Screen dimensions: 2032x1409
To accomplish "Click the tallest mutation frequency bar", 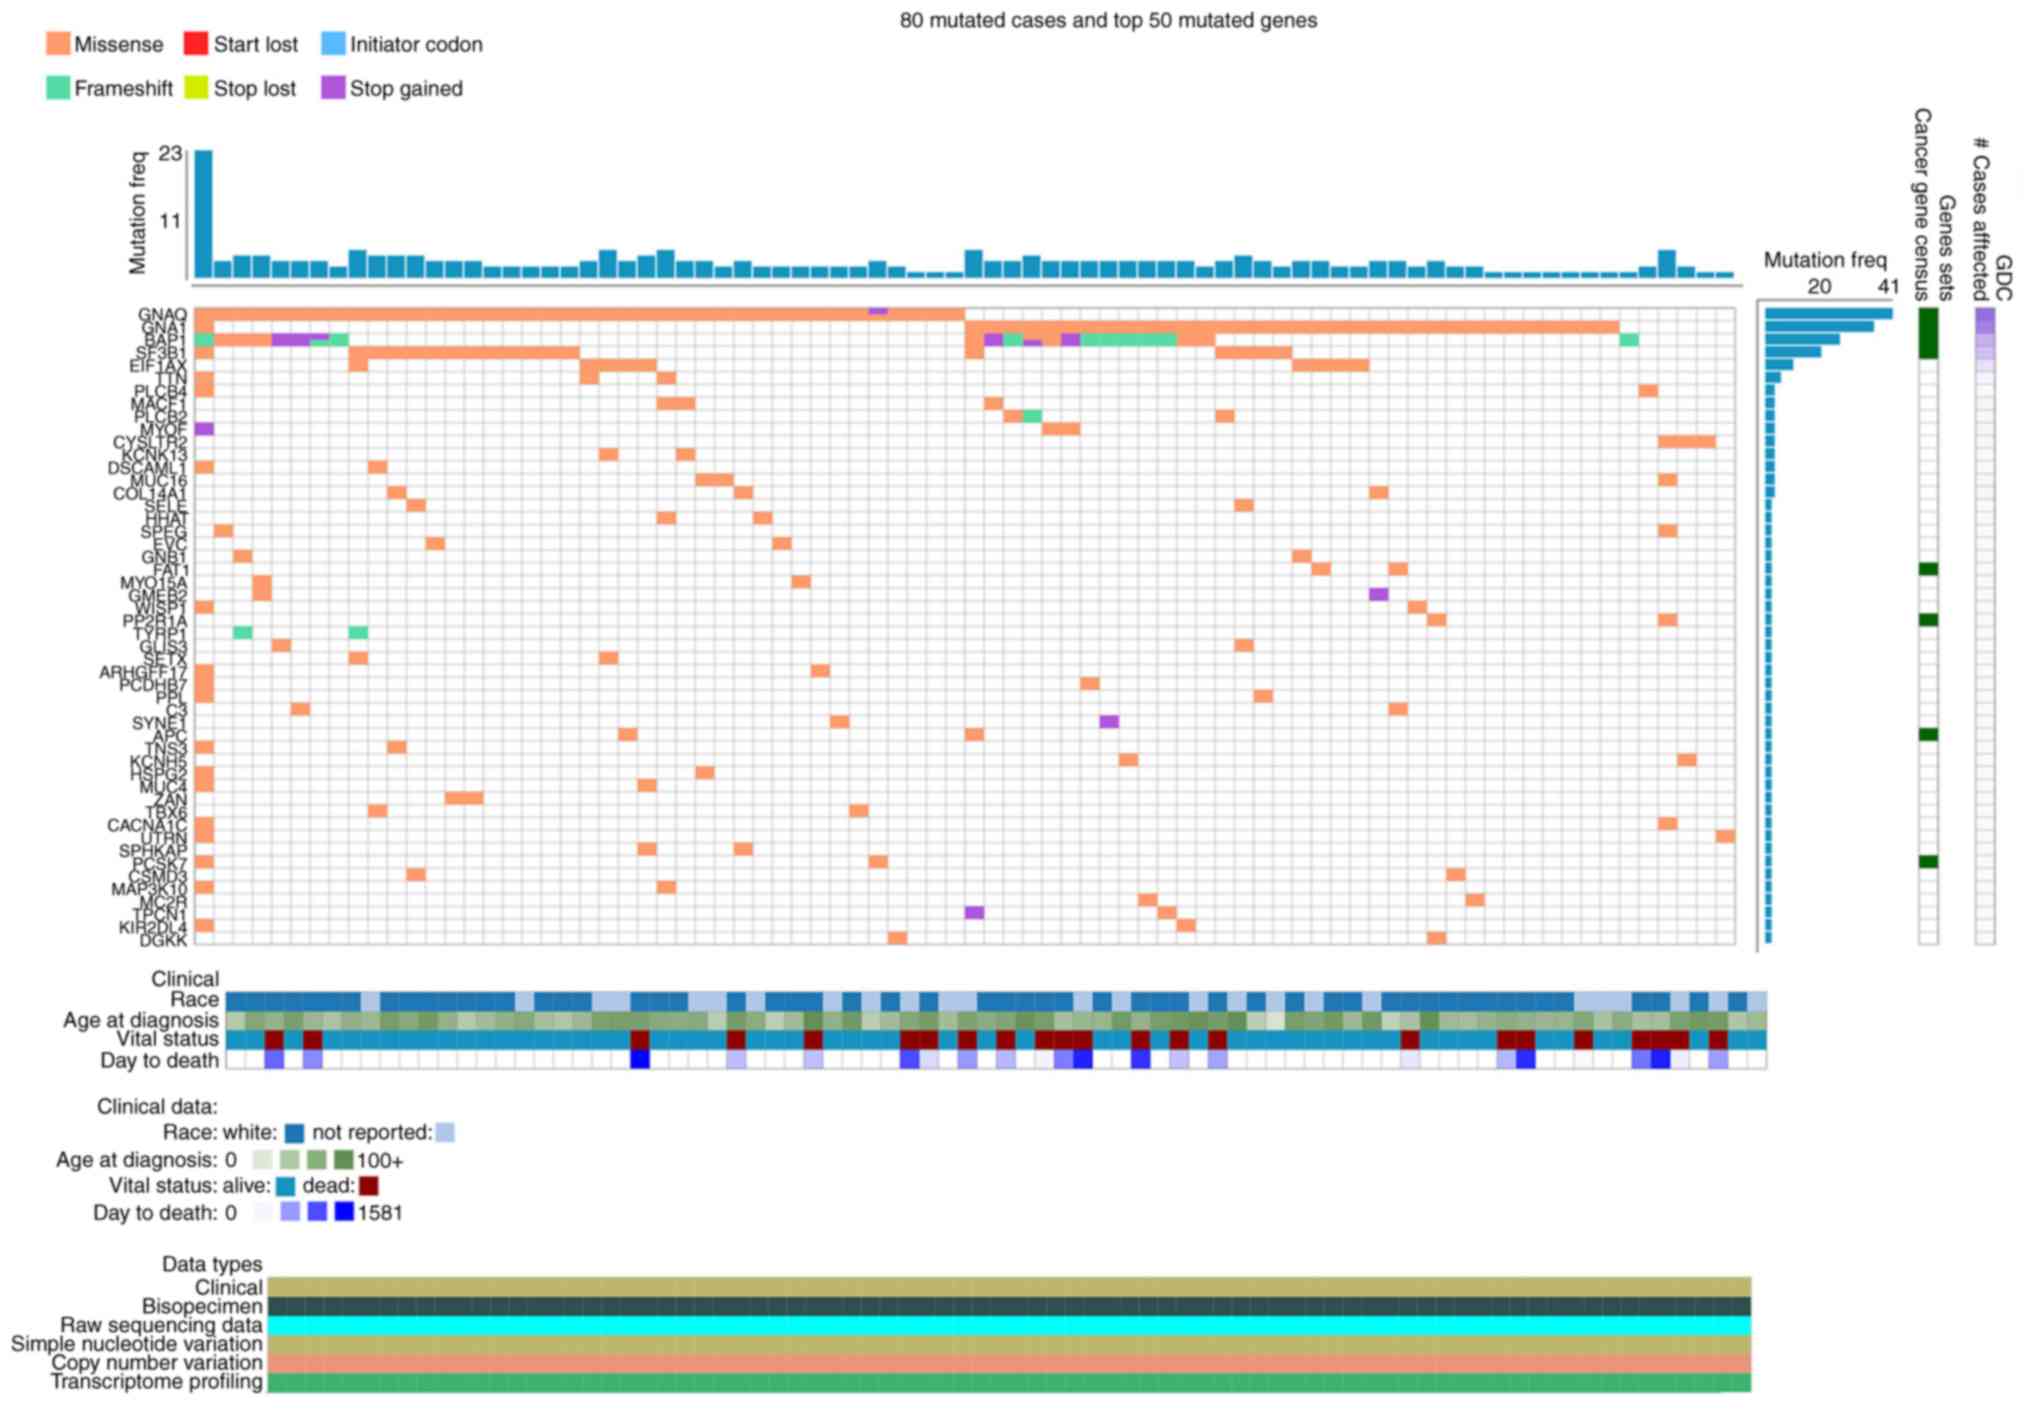I will point(204,214).
